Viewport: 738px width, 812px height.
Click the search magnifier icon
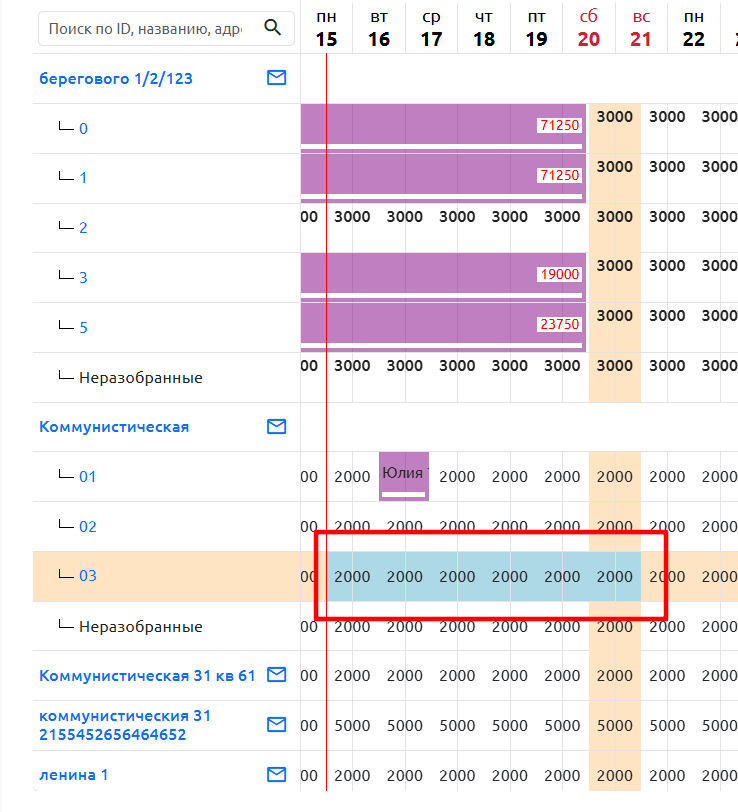pos(272,27)
